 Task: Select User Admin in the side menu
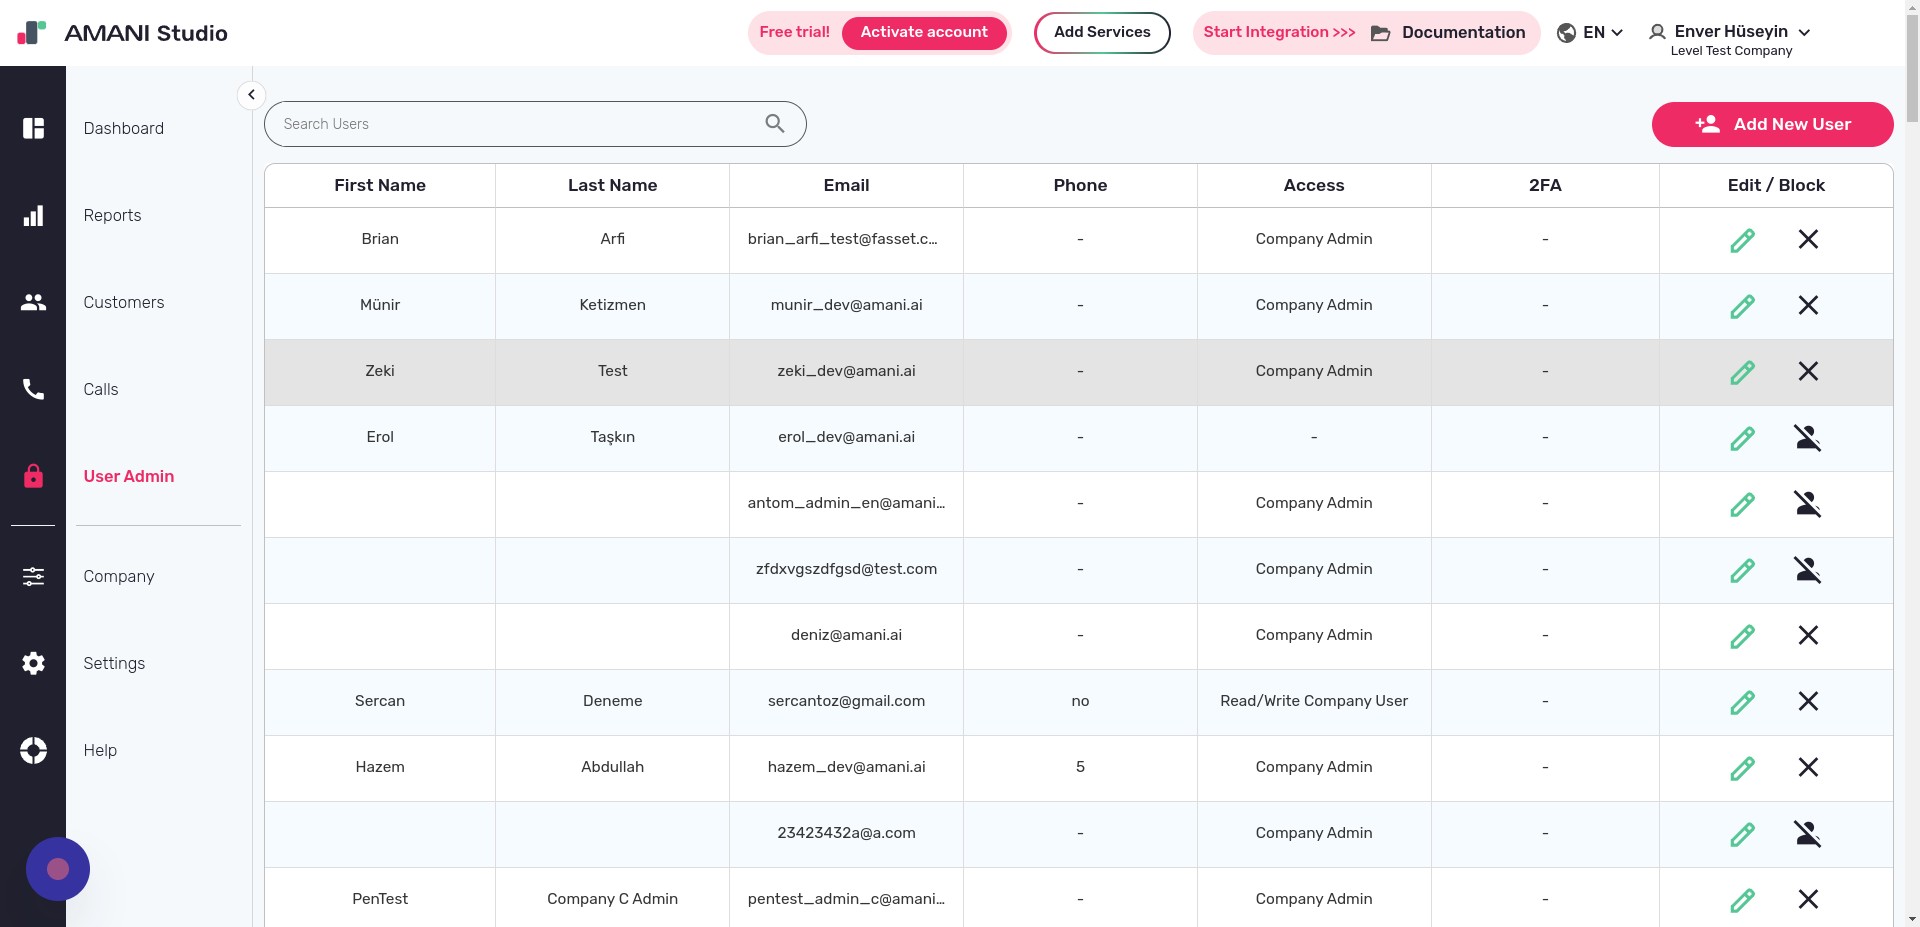coord(129,476)
